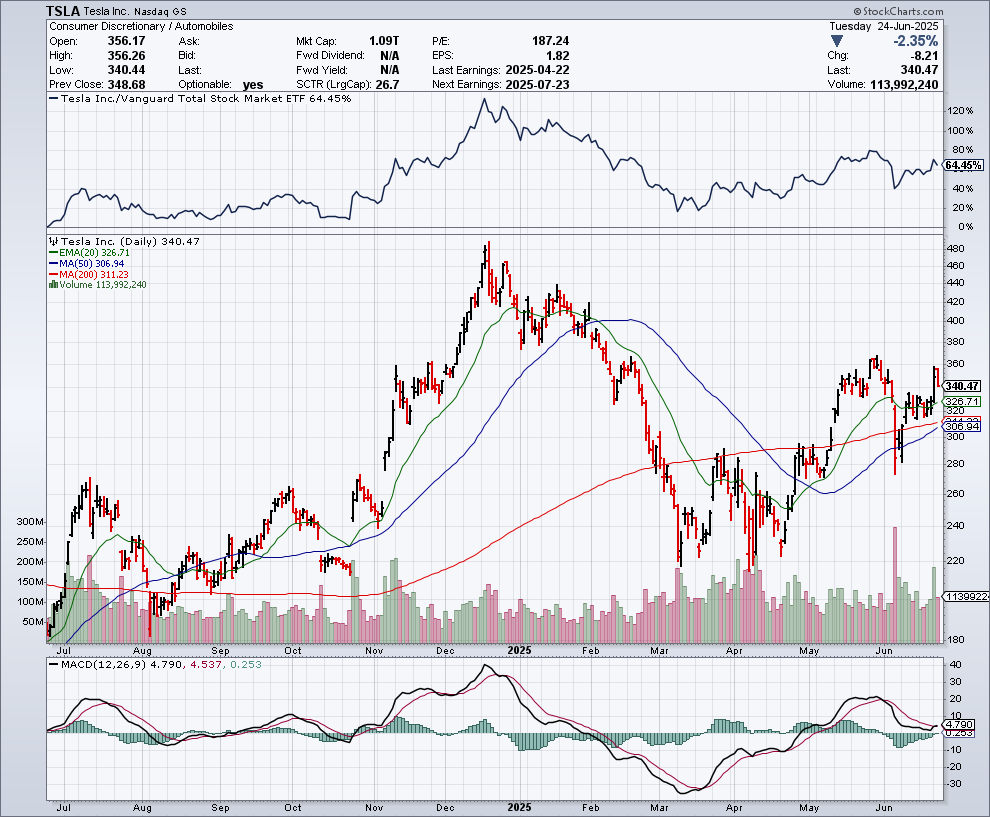990x817 pixels.
Task: Click Consumer Discretionary / Automobiles sector text
Action: (141, 27)
